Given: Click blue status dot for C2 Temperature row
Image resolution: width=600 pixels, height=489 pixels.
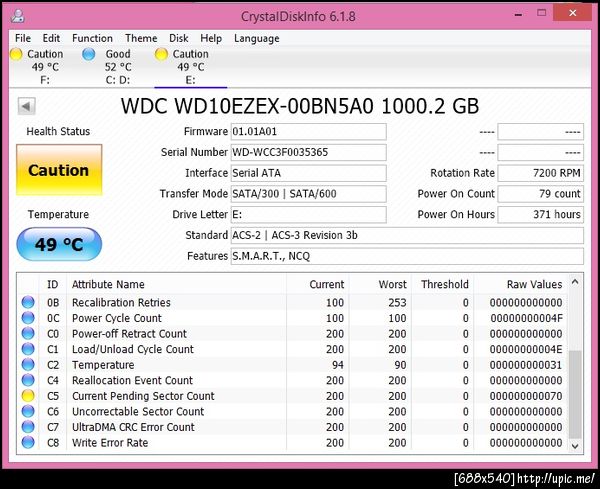Looking at the screenshot, I should (x=28, y=365).
